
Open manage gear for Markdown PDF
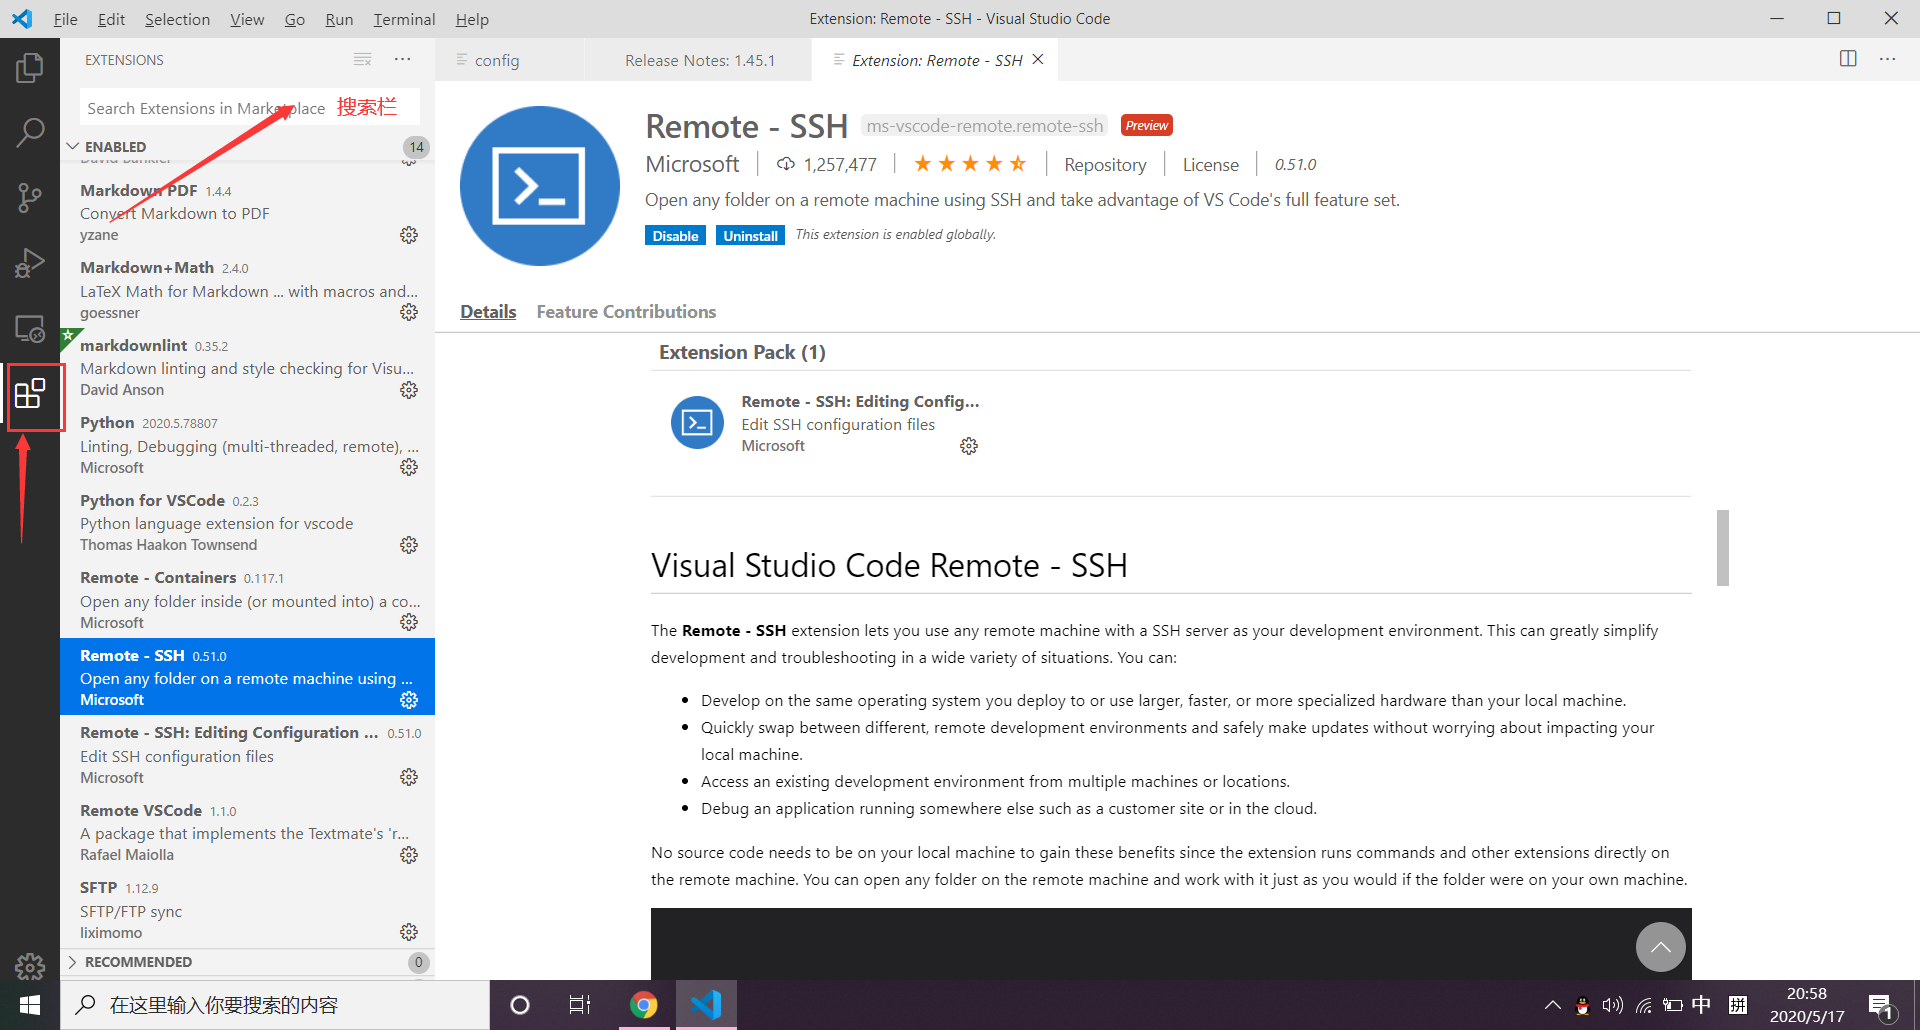pos(409,235)
